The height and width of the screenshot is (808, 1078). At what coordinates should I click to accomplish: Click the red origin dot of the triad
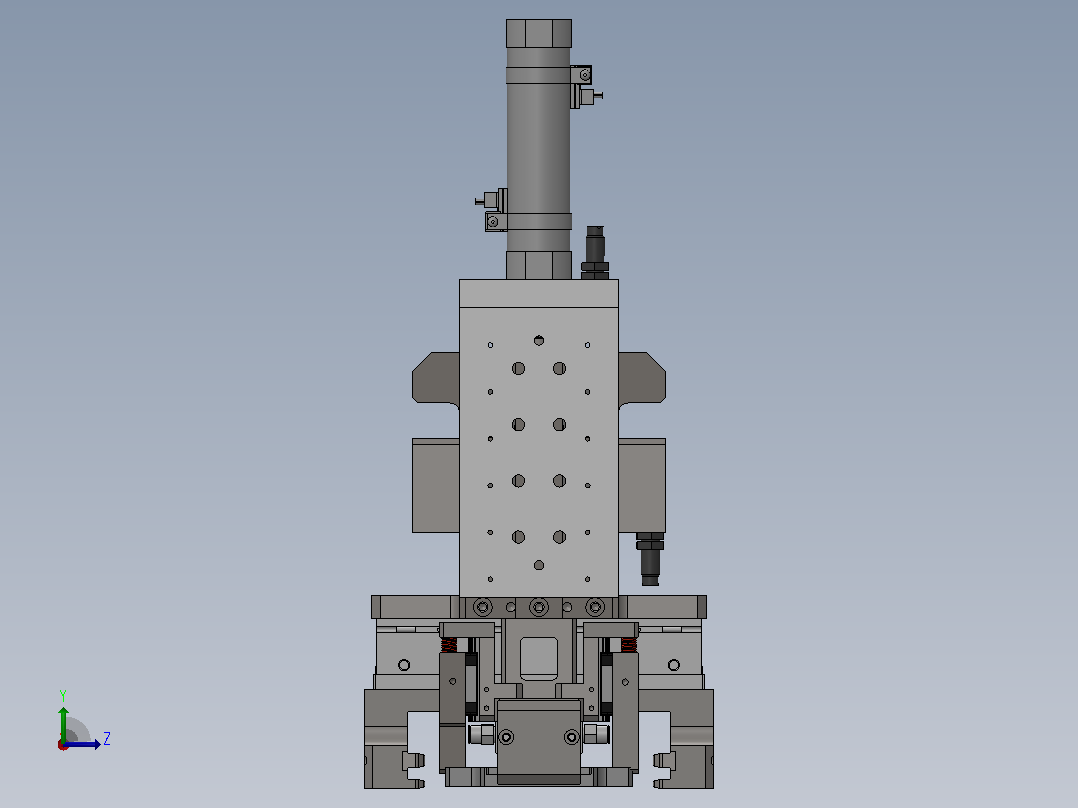63,745
